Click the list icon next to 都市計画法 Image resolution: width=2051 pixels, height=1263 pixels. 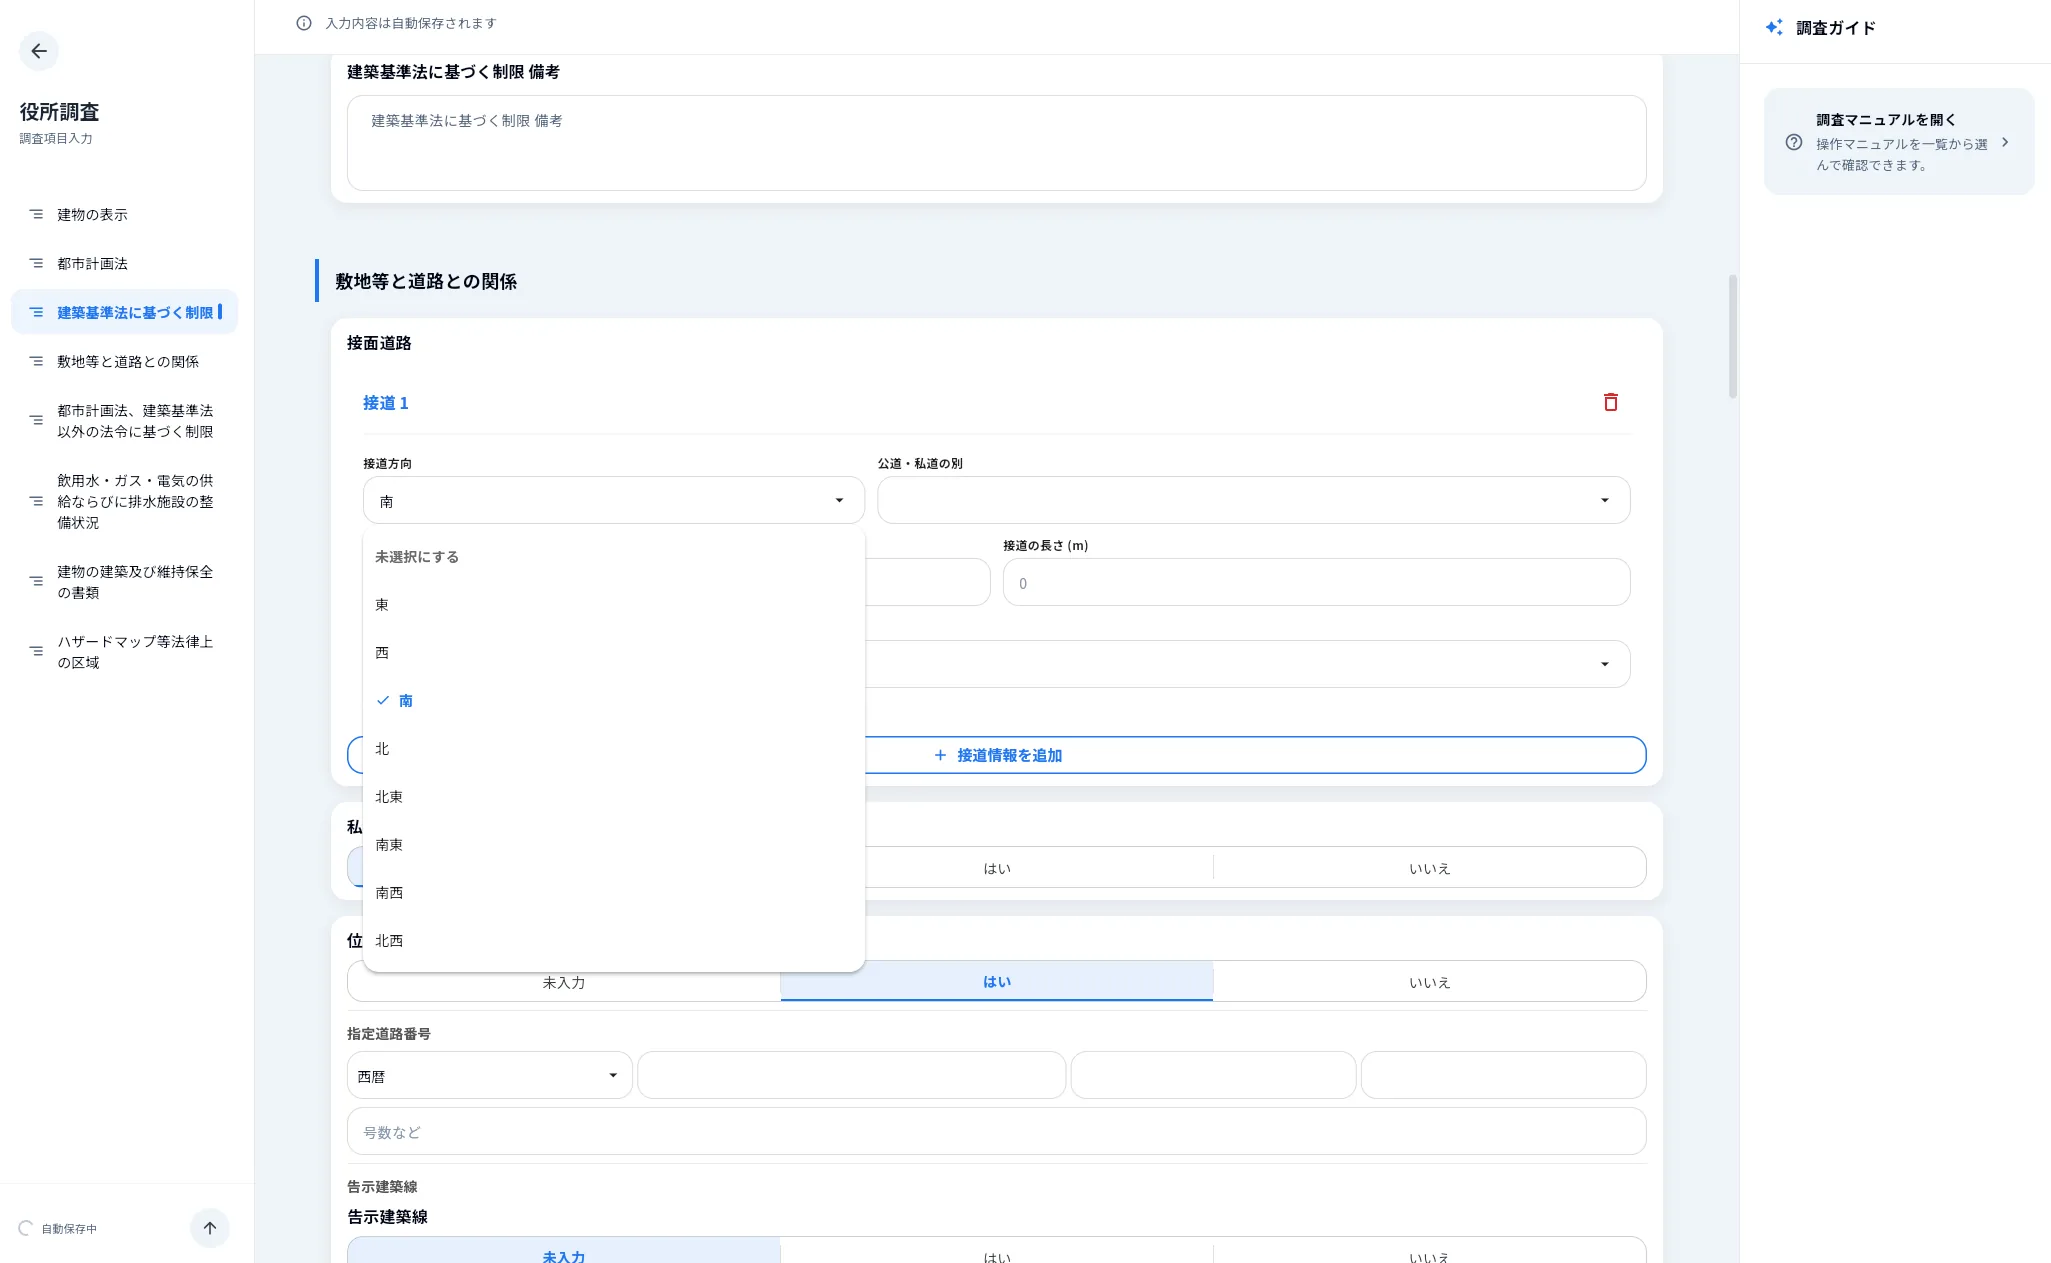(x=36, y=263)
